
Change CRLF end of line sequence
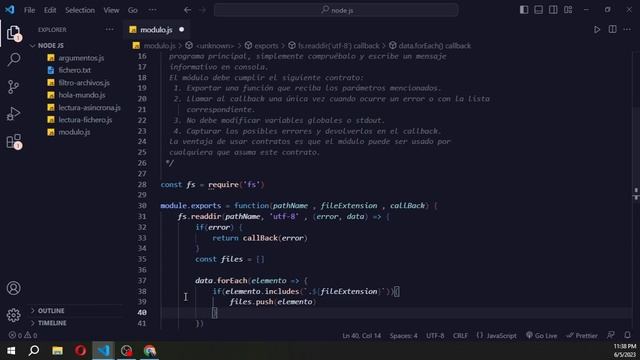(x=460, y=336)
